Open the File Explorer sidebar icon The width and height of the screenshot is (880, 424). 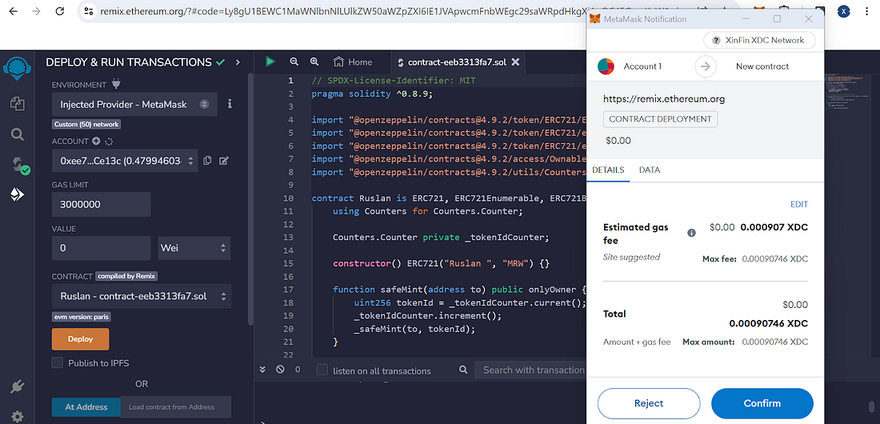coord(17,103)
